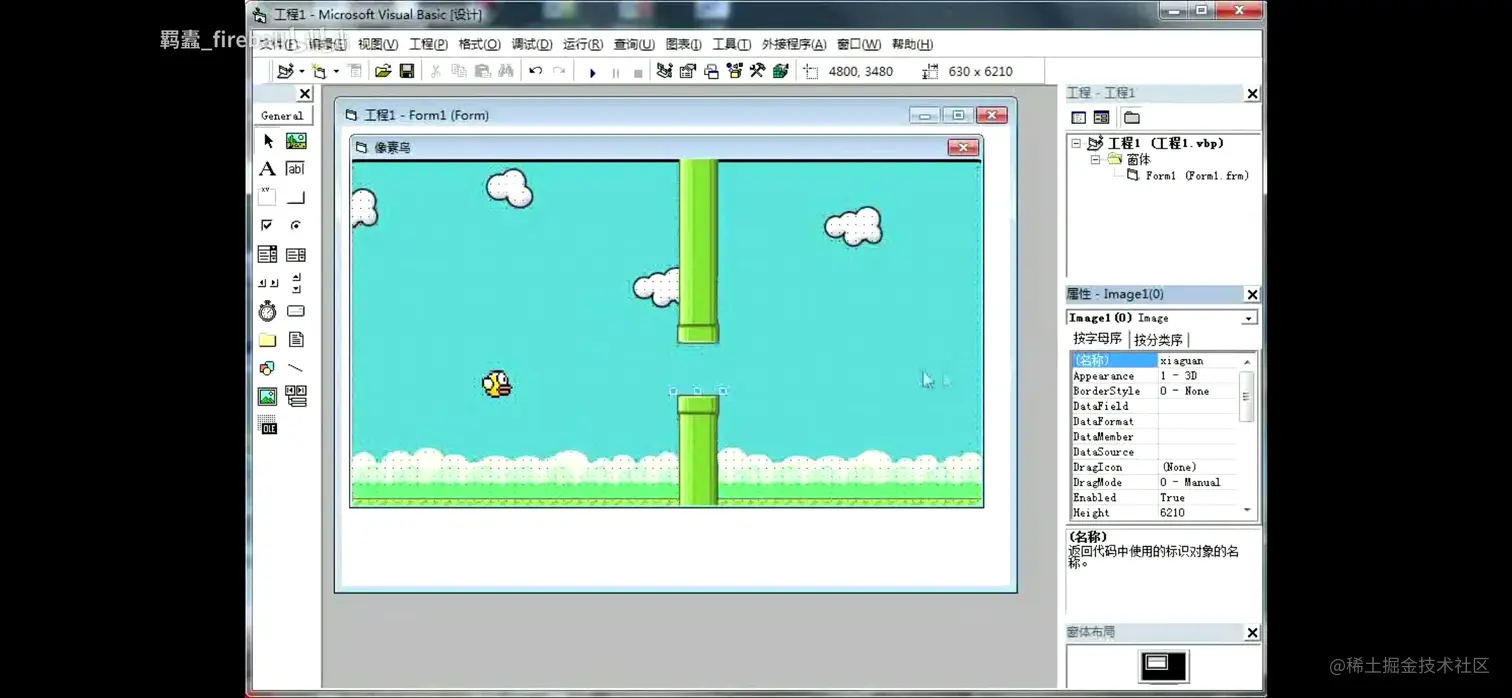
Task: Toggle Folders in the project panel
Action: click(x=1131, y=117)
